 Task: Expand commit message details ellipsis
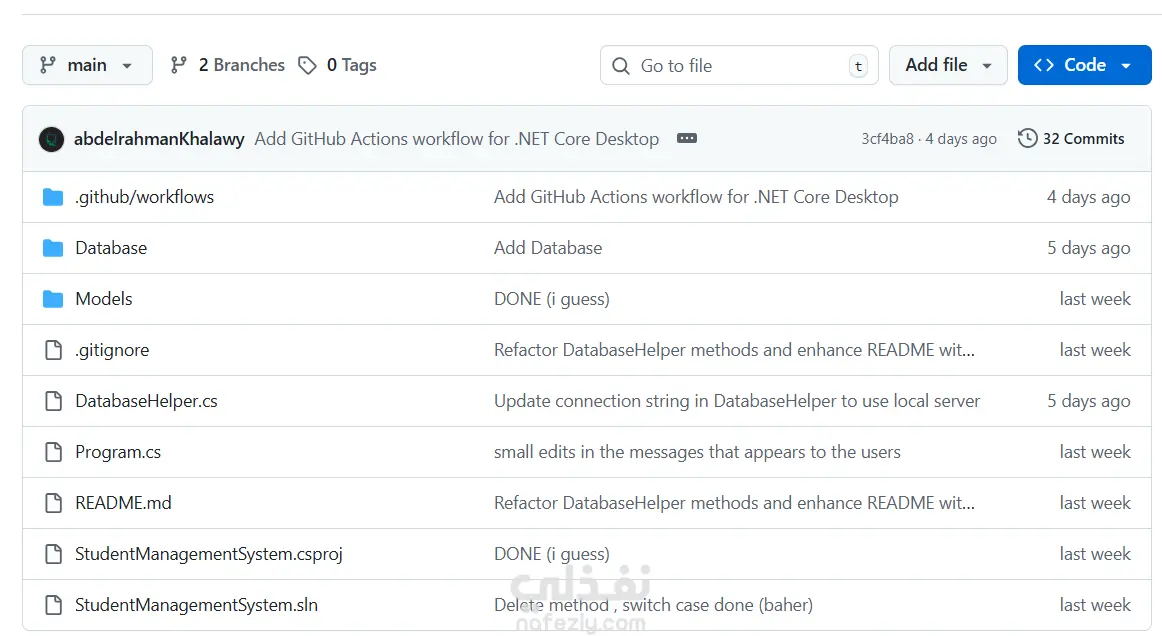[x=686, y=139]
